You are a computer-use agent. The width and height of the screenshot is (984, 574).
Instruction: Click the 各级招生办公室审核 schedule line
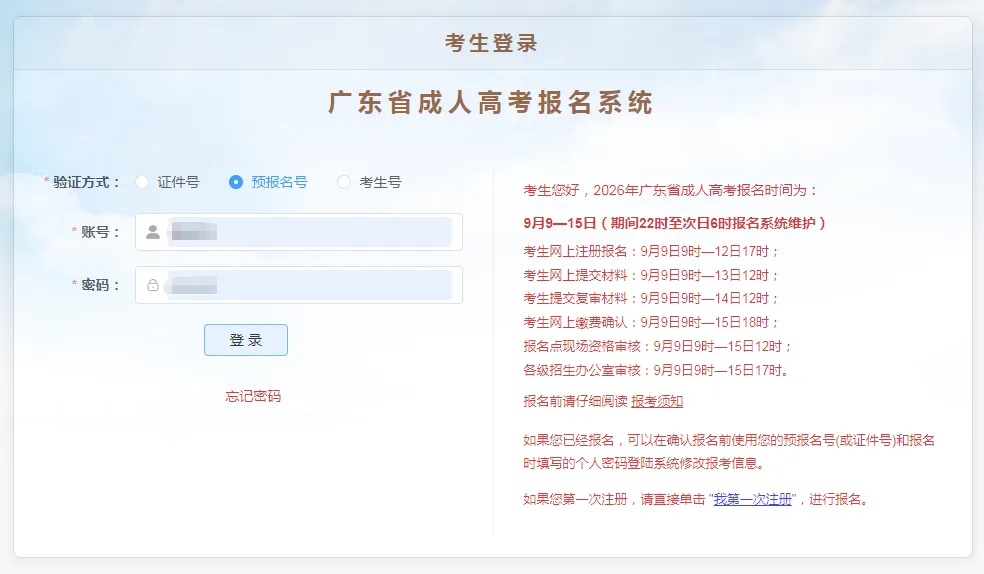coord(656,370)
